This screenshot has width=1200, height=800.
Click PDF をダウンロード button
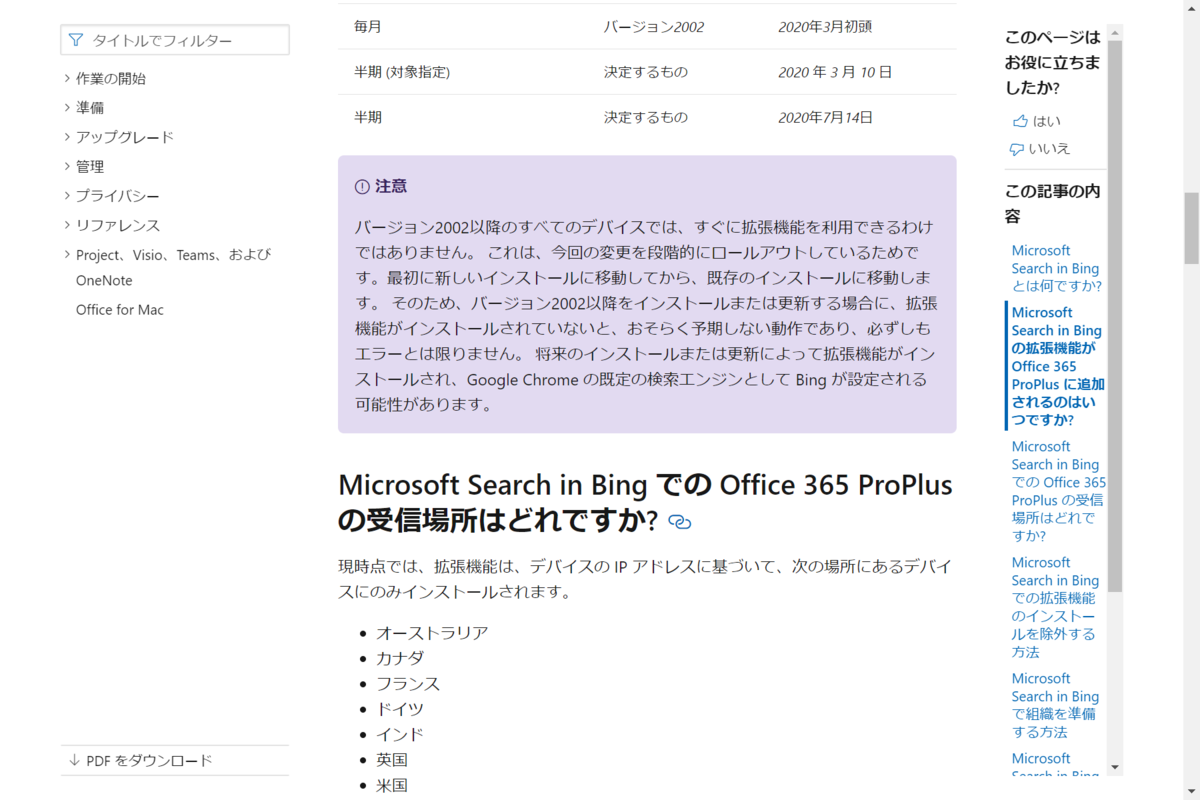pyautogui.click(x=175, y=760)
